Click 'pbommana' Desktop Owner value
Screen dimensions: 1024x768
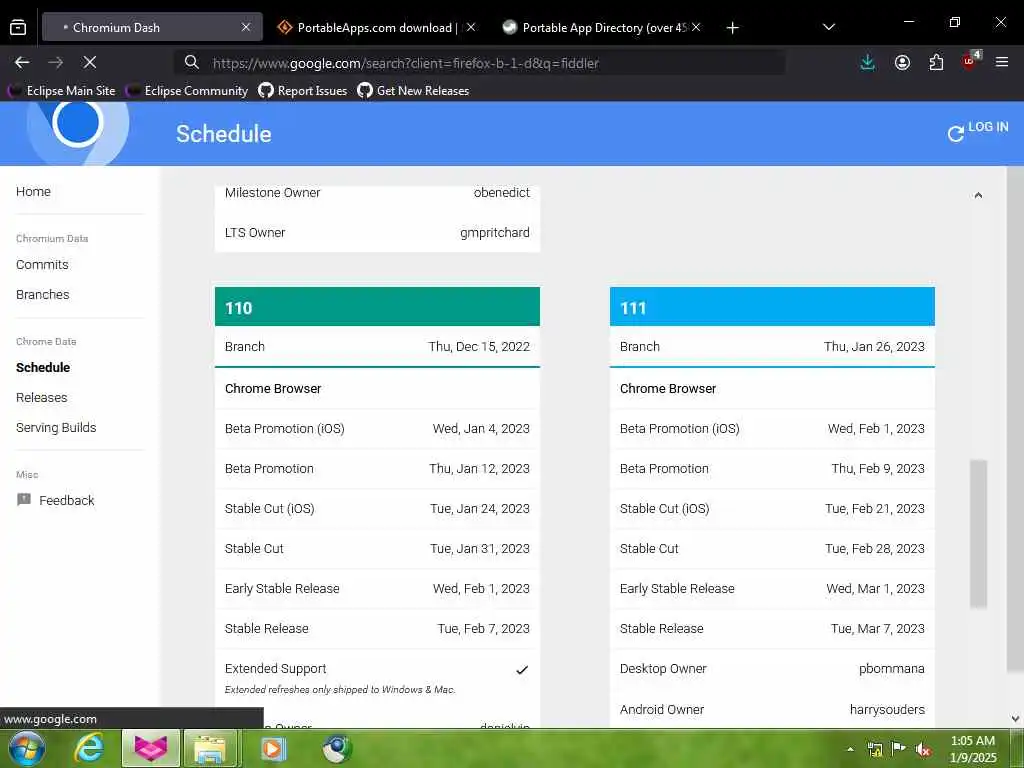[891, 669]
